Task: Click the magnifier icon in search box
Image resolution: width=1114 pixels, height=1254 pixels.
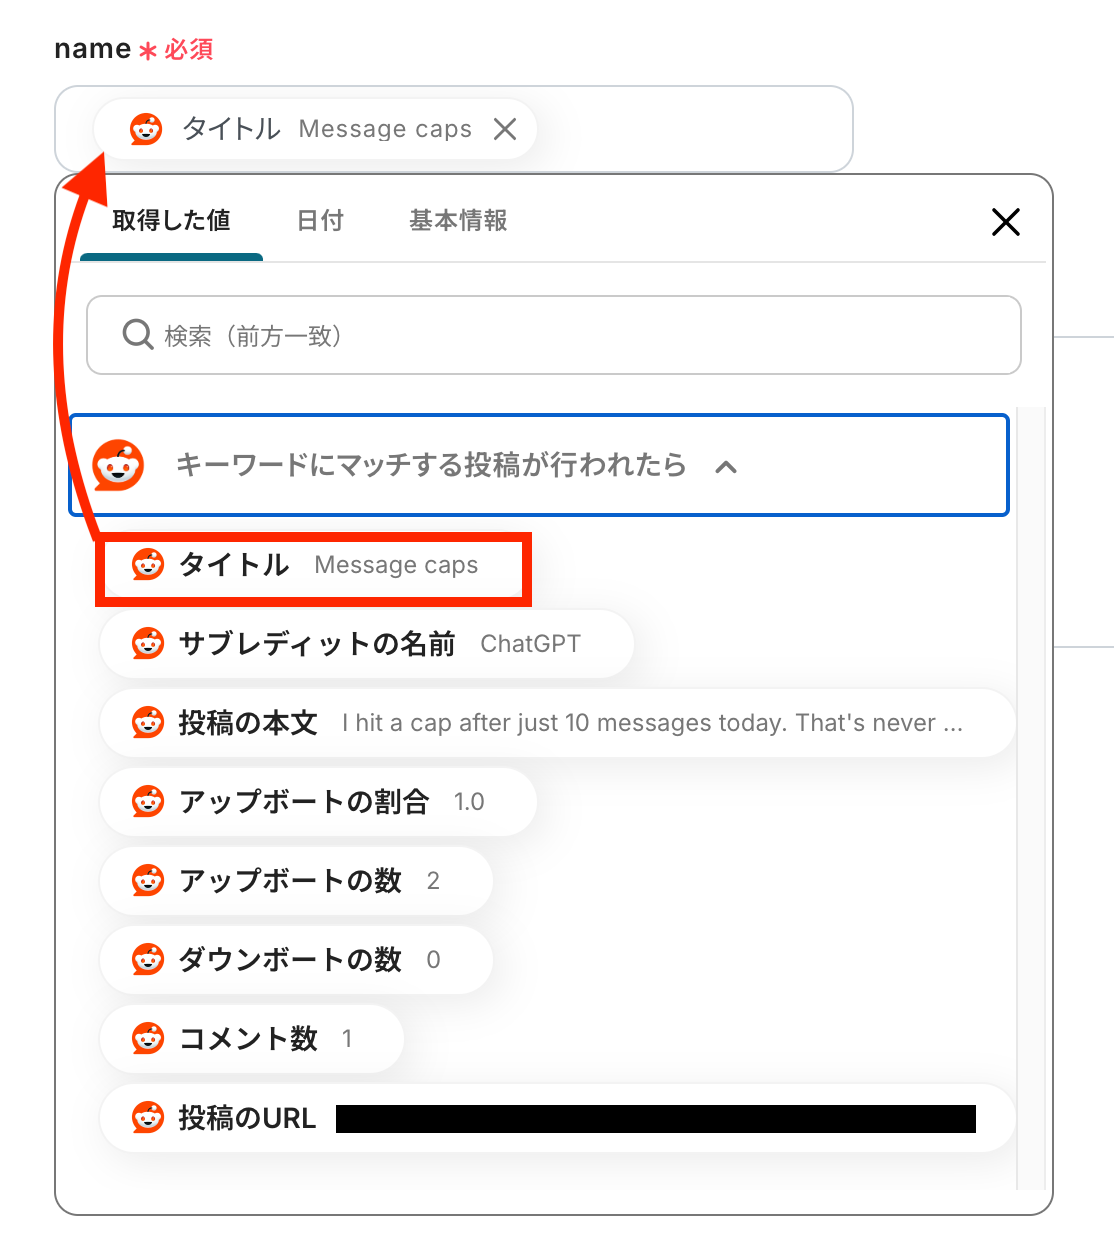Action: 137,334
